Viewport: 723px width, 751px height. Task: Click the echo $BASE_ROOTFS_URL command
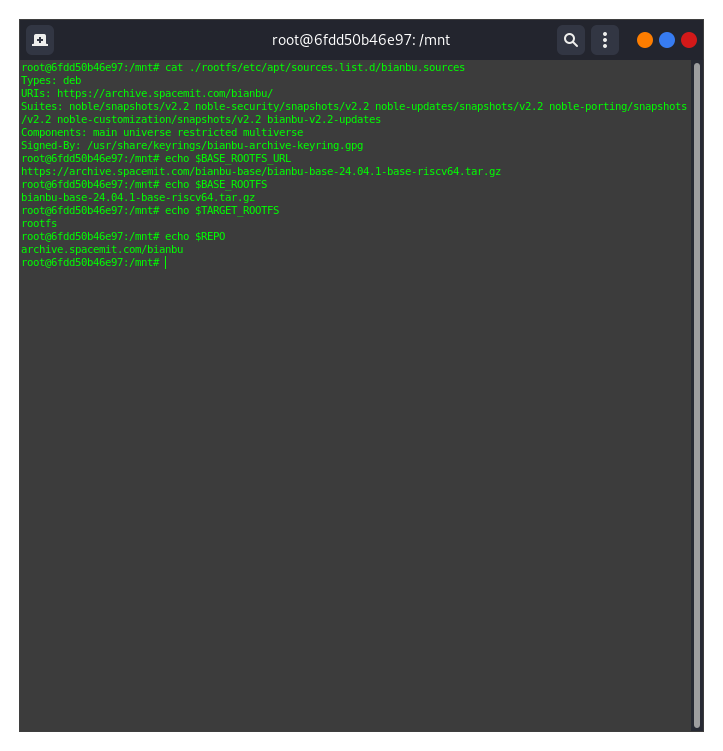pos(228,158)
